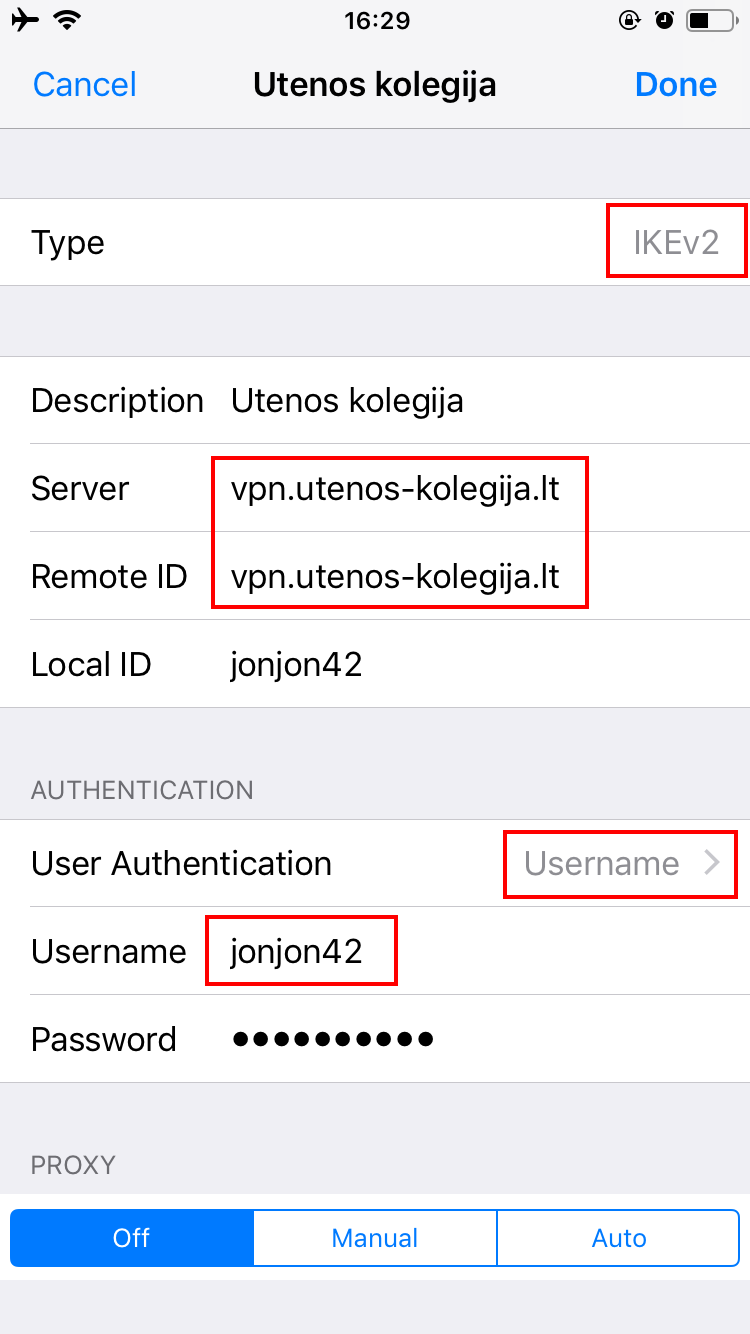The image size is (750, 1334).
Task: Select Auto proxy option
Action: (x=618, y=1238)
